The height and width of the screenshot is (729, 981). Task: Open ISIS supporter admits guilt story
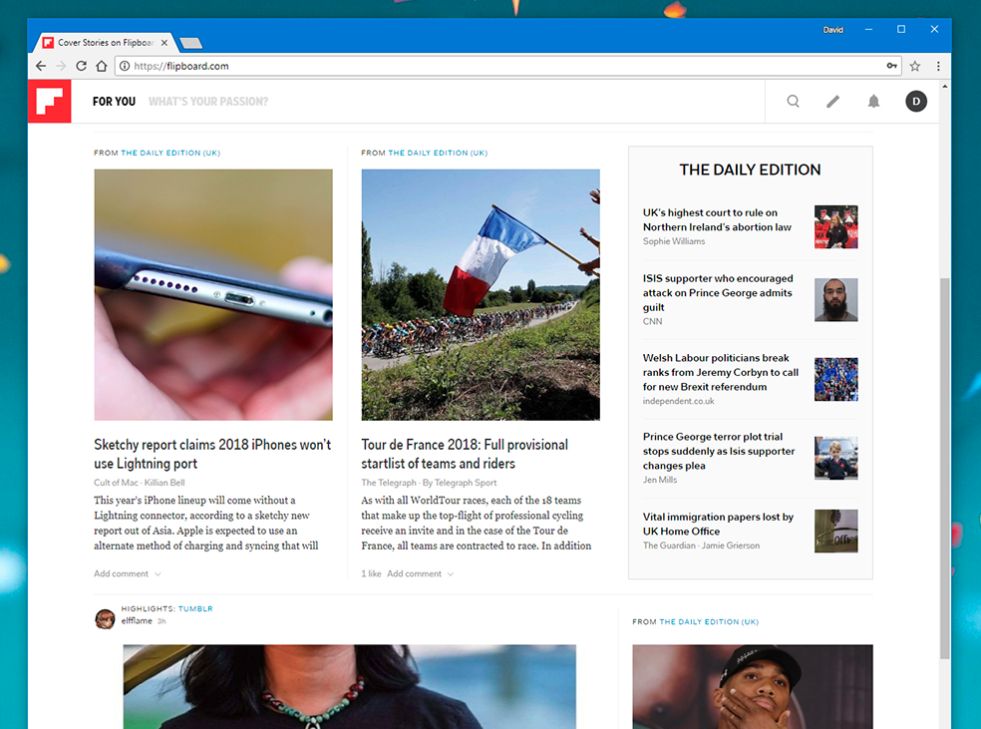point(718,292)
